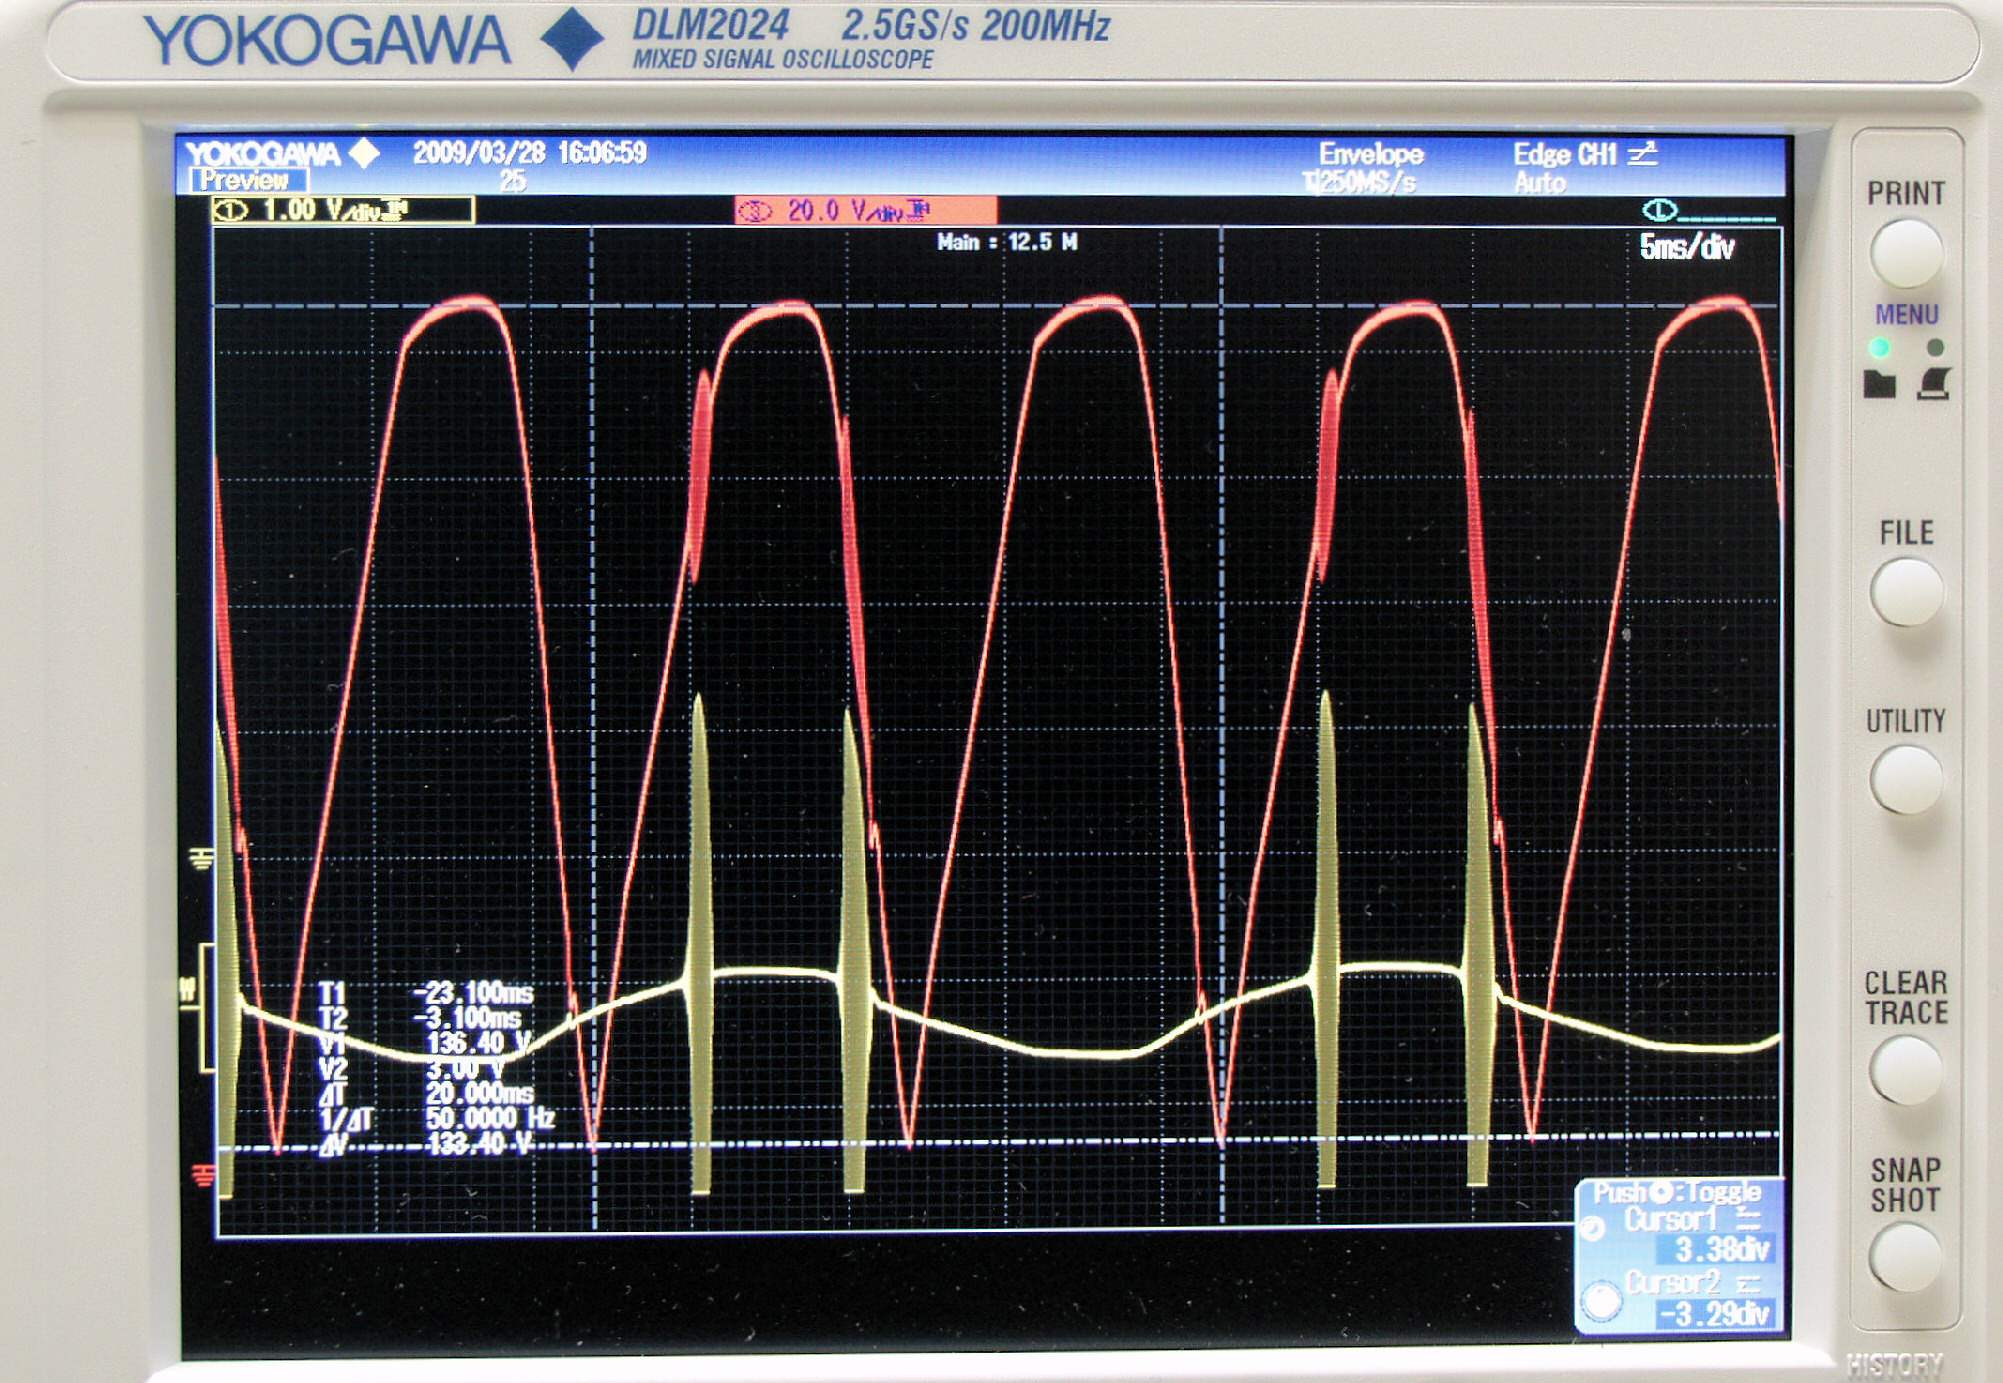Click the CH1 yellow ground level marker

pos(201,858)
